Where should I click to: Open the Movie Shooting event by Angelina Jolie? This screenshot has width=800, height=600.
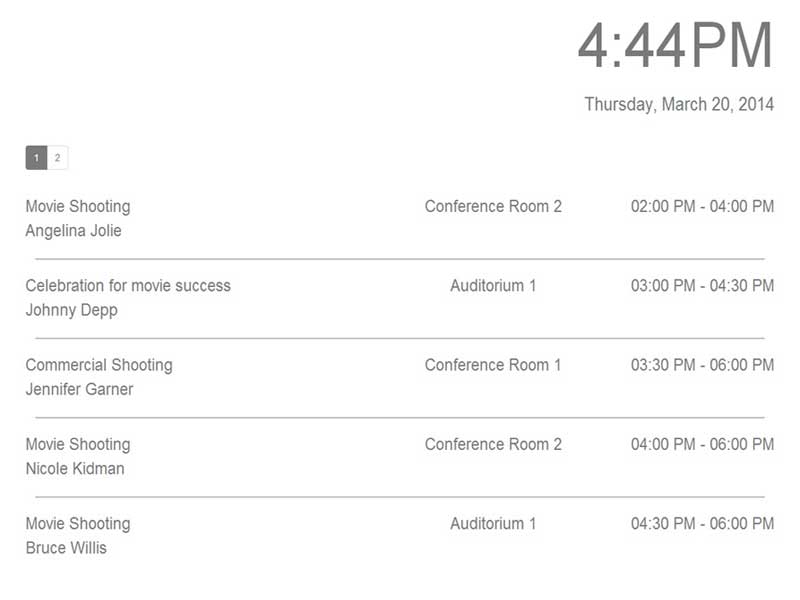(78, 206)
